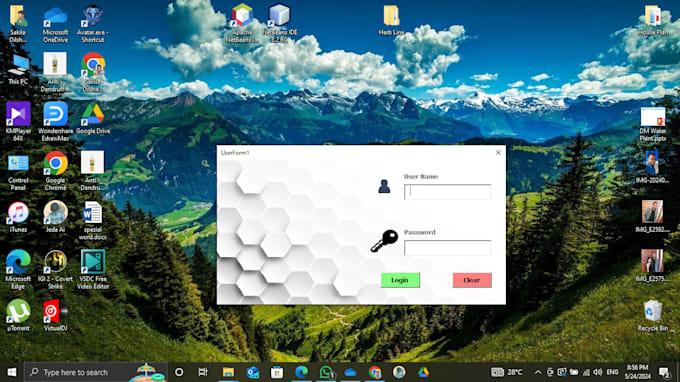680x382 pixels.
Task: Open the Google Drive taskbar icon
Action: pos(423,372)
